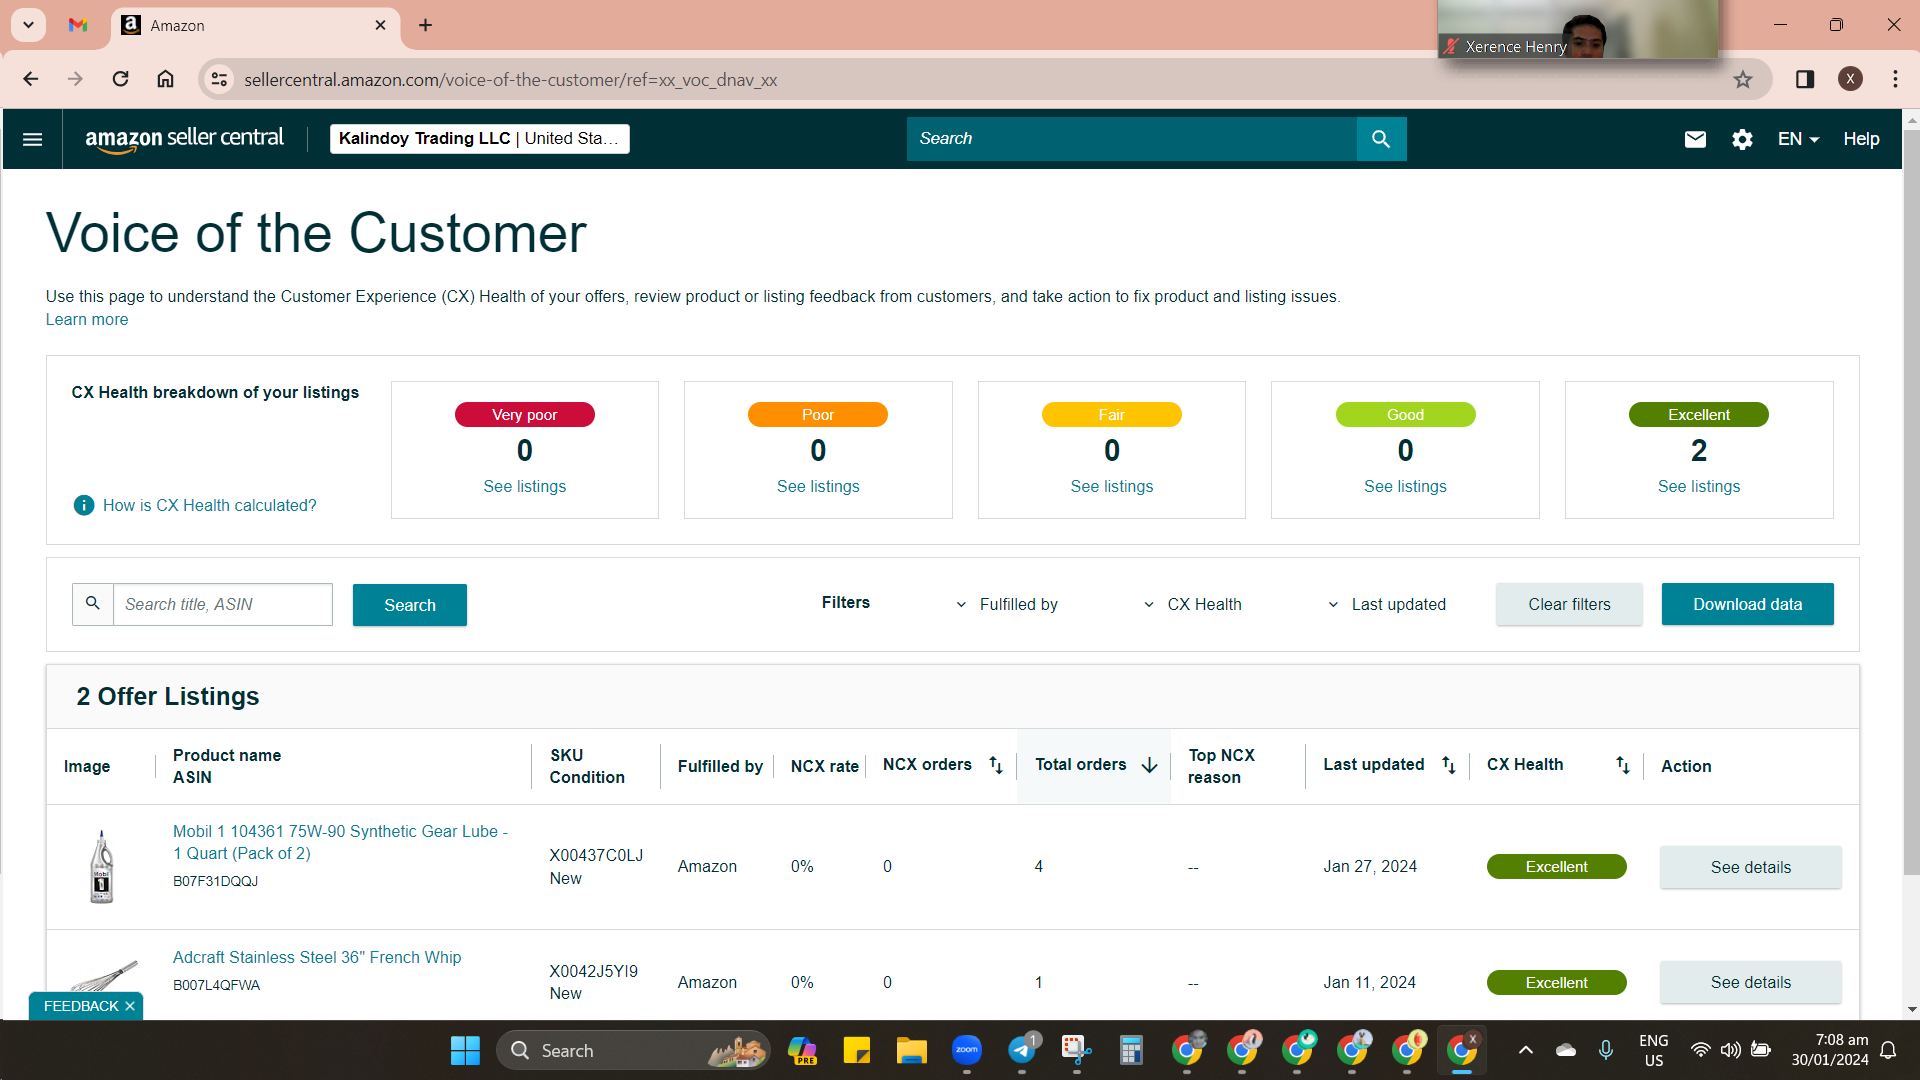
Task: Open Calculator from the taskbar
Action: coord(1131,1051)
